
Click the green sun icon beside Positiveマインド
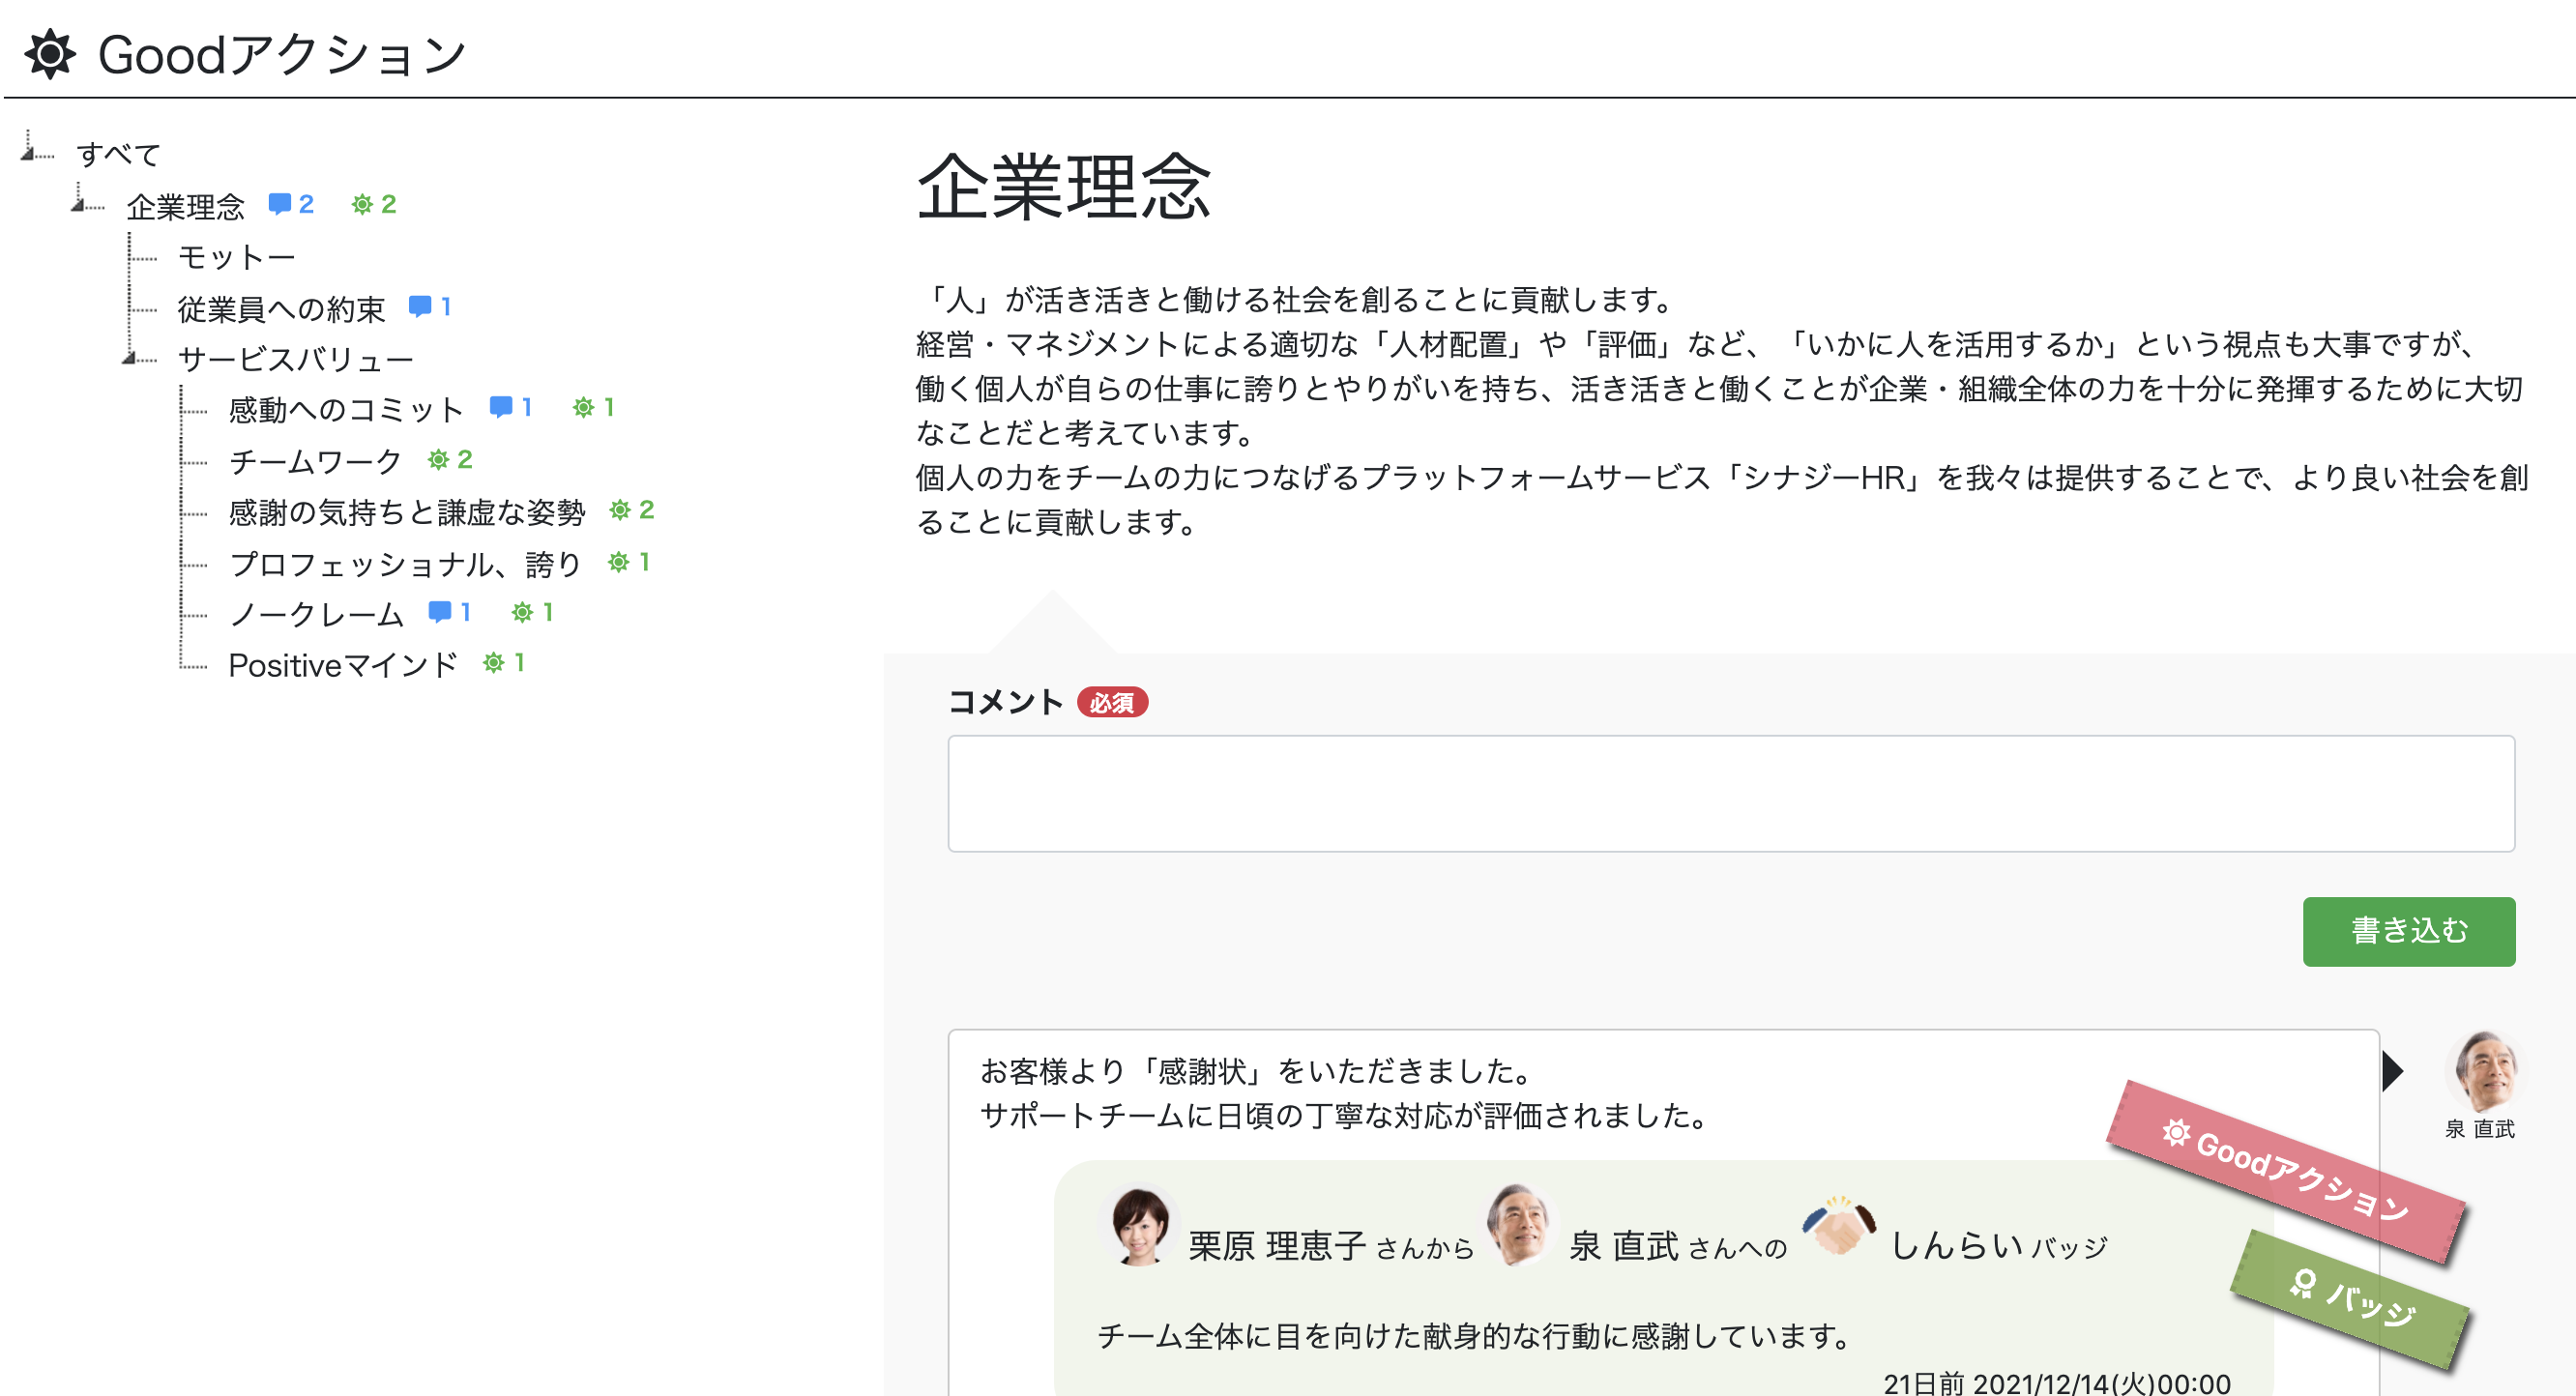493,662
